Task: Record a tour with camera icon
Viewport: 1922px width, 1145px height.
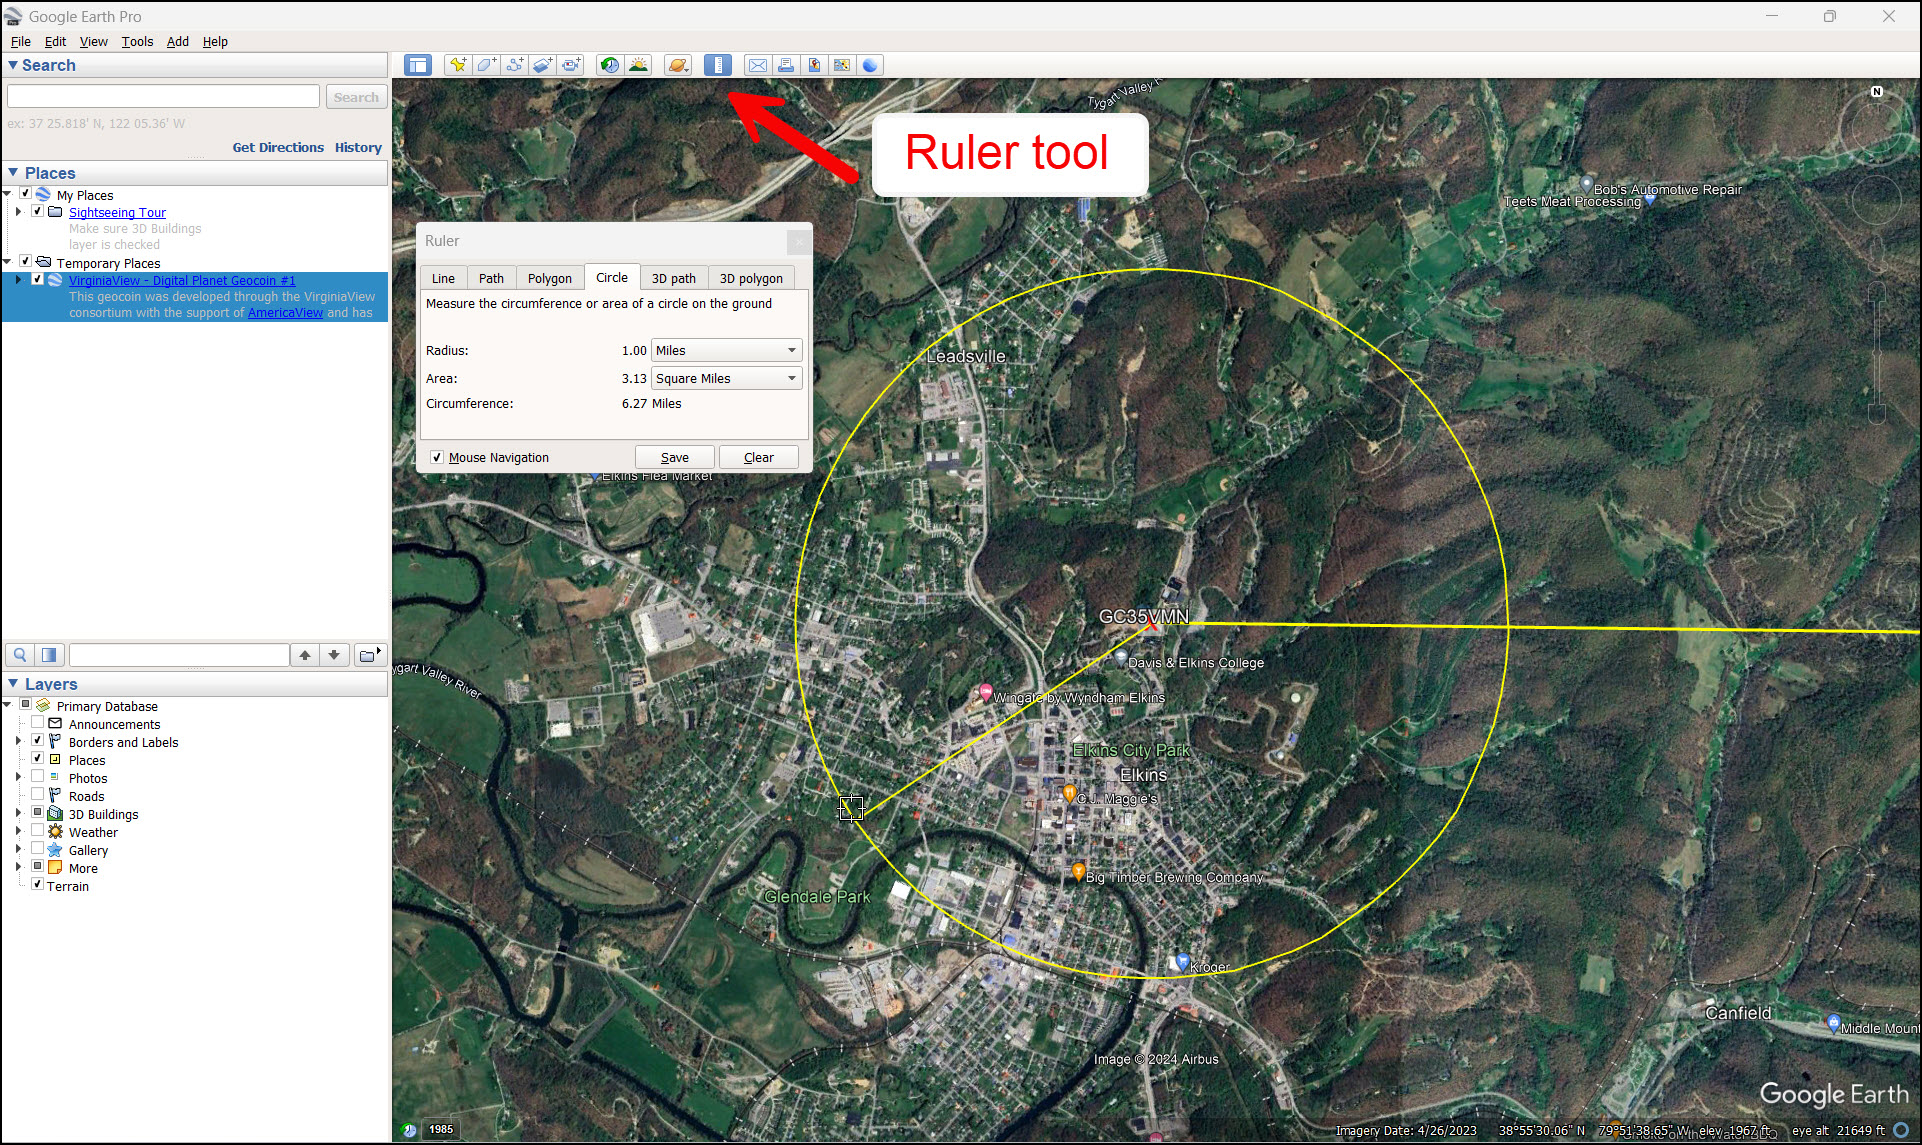Action: 570,66
